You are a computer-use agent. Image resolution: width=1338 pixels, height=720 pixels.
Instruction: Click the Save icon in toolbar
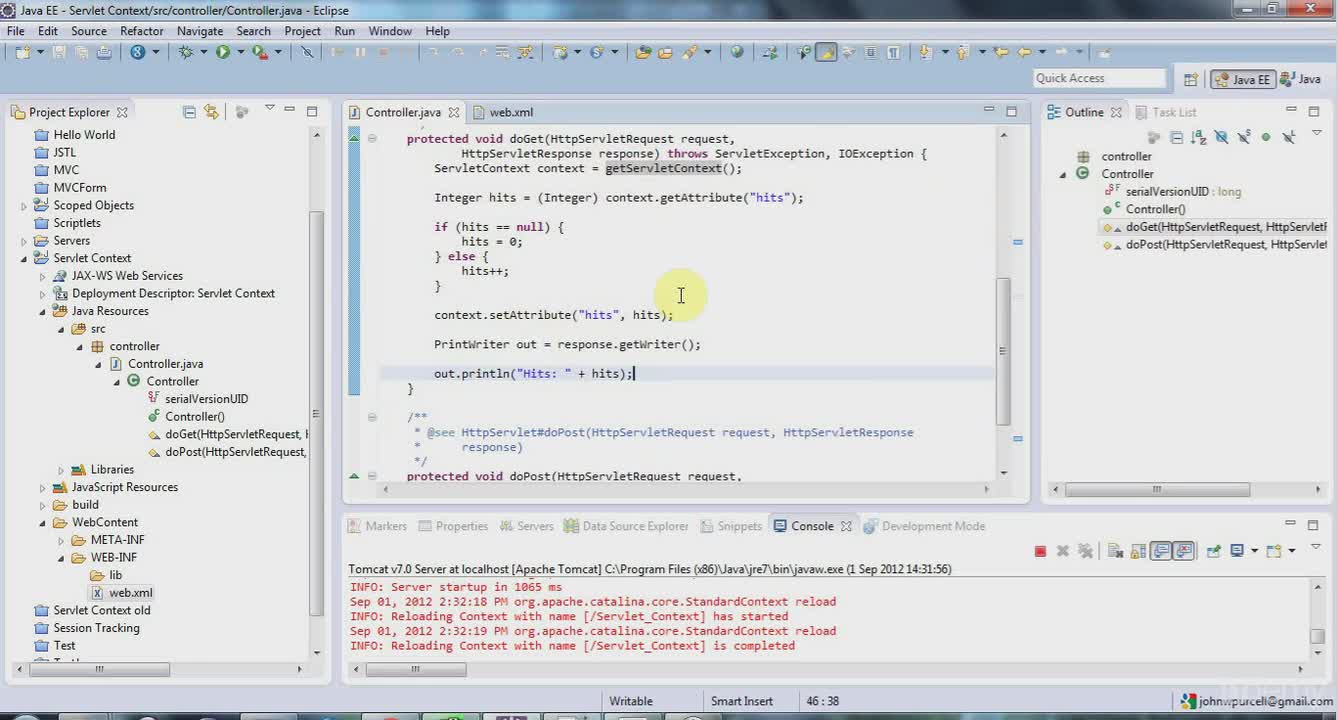point(59,52)
